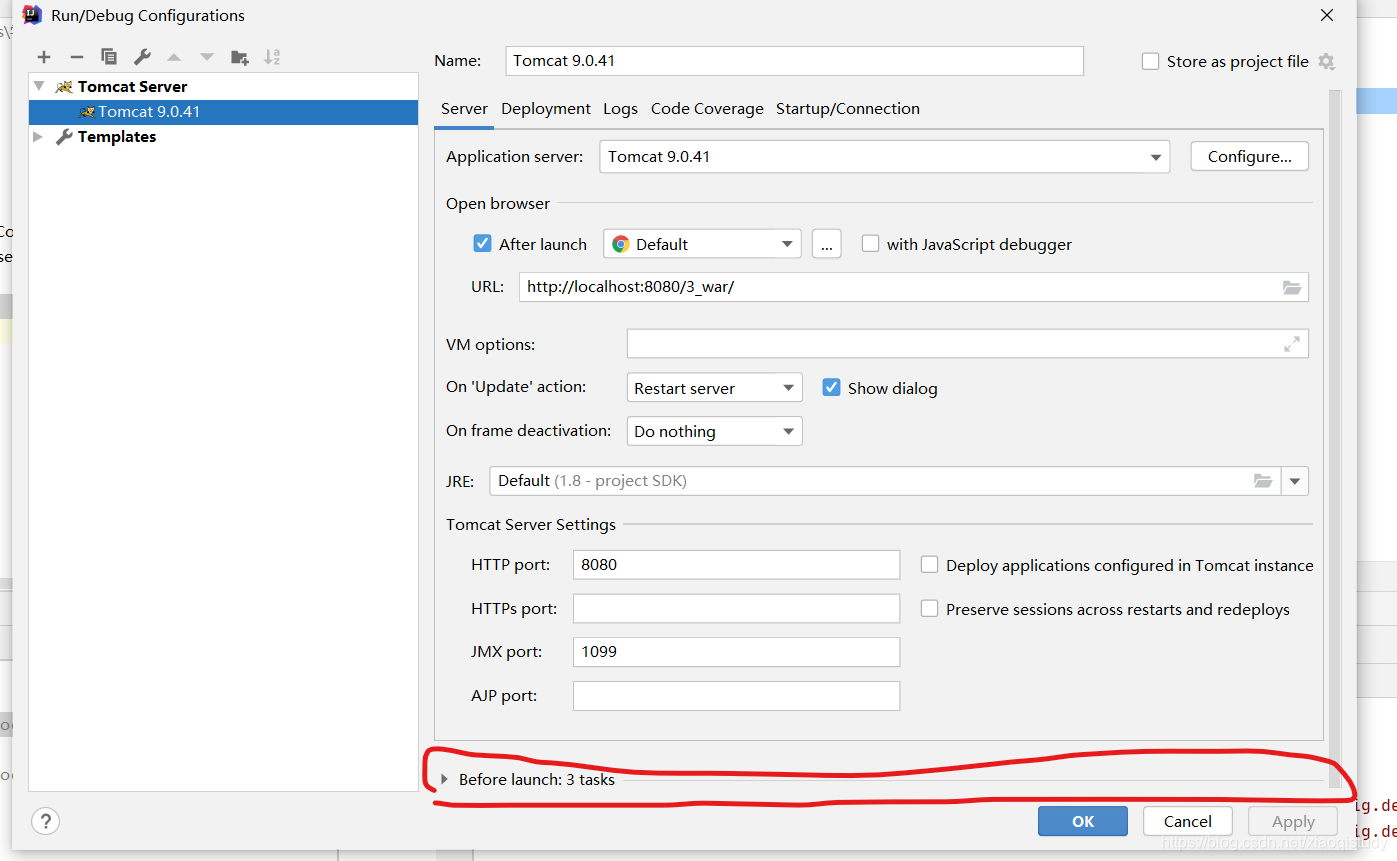Open the JRE dropdown arrow

[x=1295, y=481]
